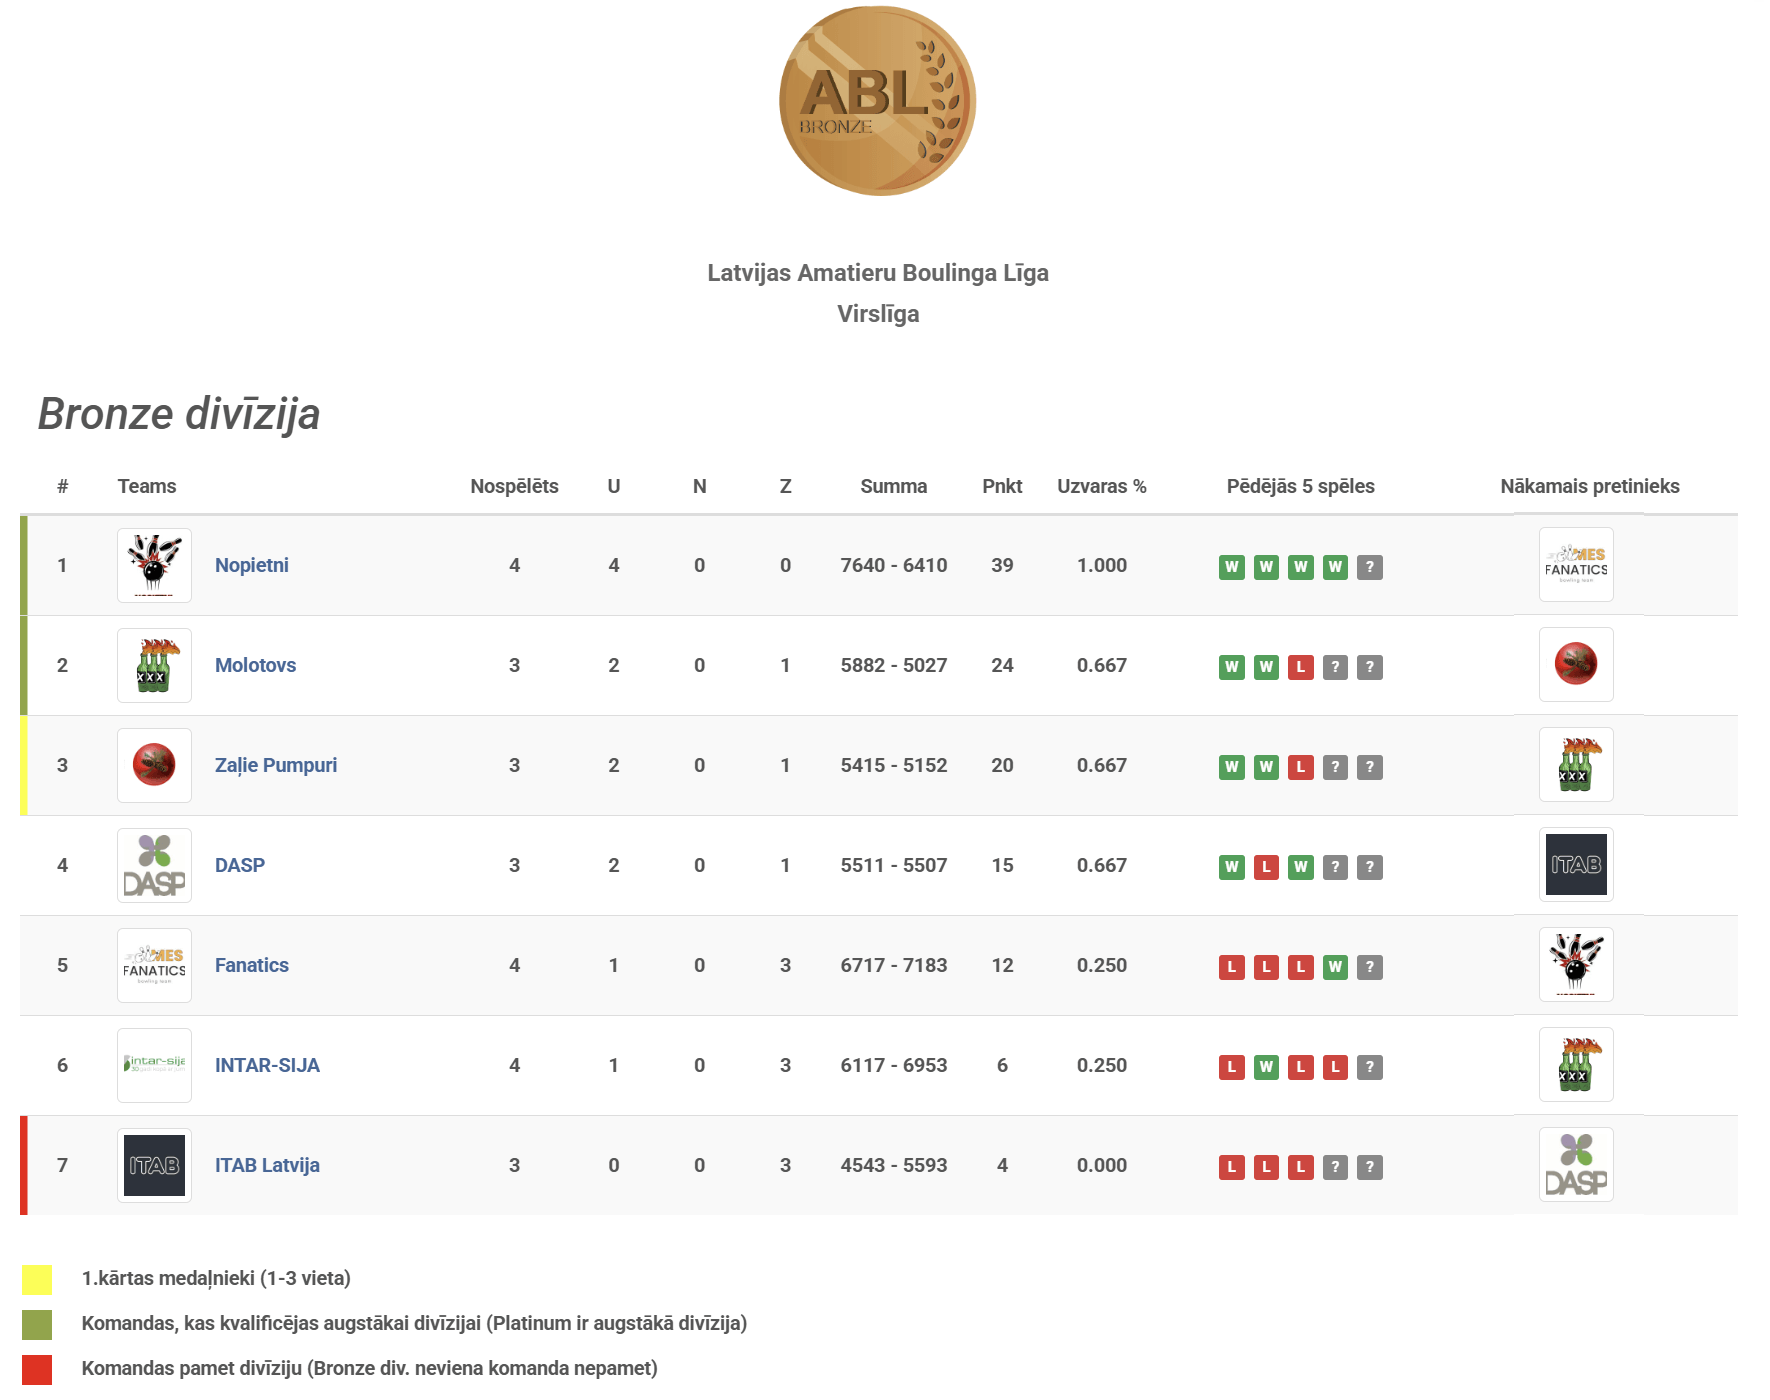Open next opponent logo in Zaļie Pumpuri row
Viewport: 1770px width, 1400px height.
[x=1576, y=765]
